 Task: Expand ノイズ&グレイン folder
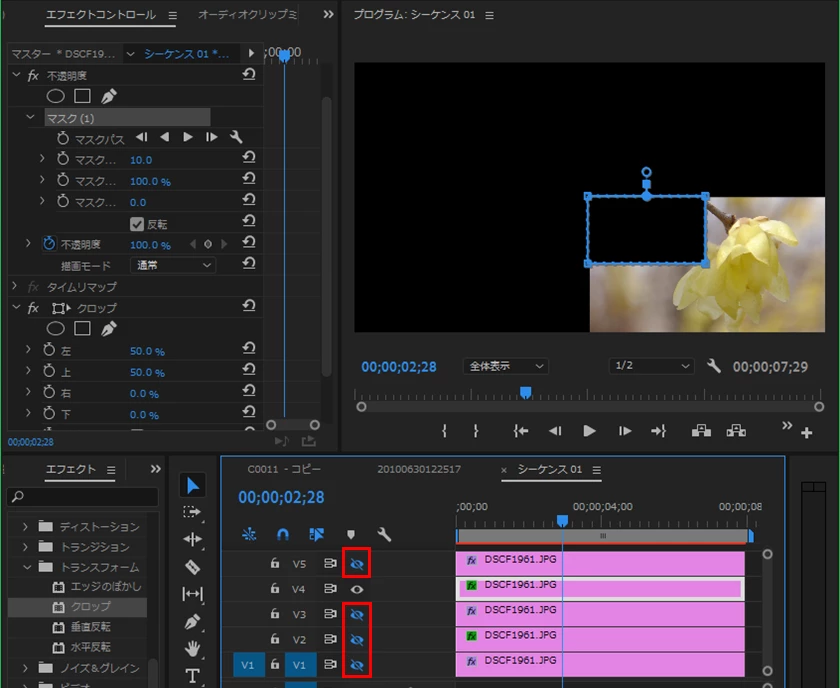pyautogui.click(x=25, y=668)
